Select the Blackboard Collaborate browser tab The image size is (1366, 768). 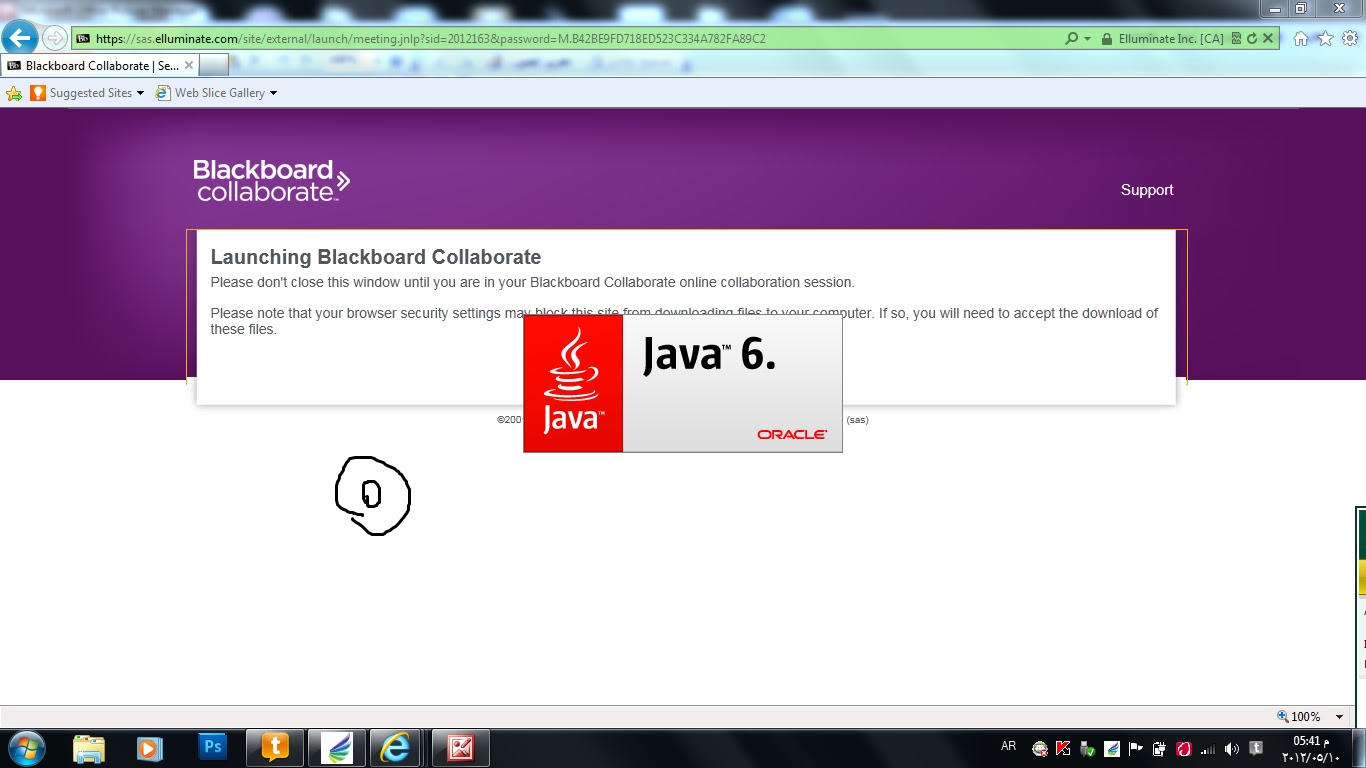pos(100,65)
